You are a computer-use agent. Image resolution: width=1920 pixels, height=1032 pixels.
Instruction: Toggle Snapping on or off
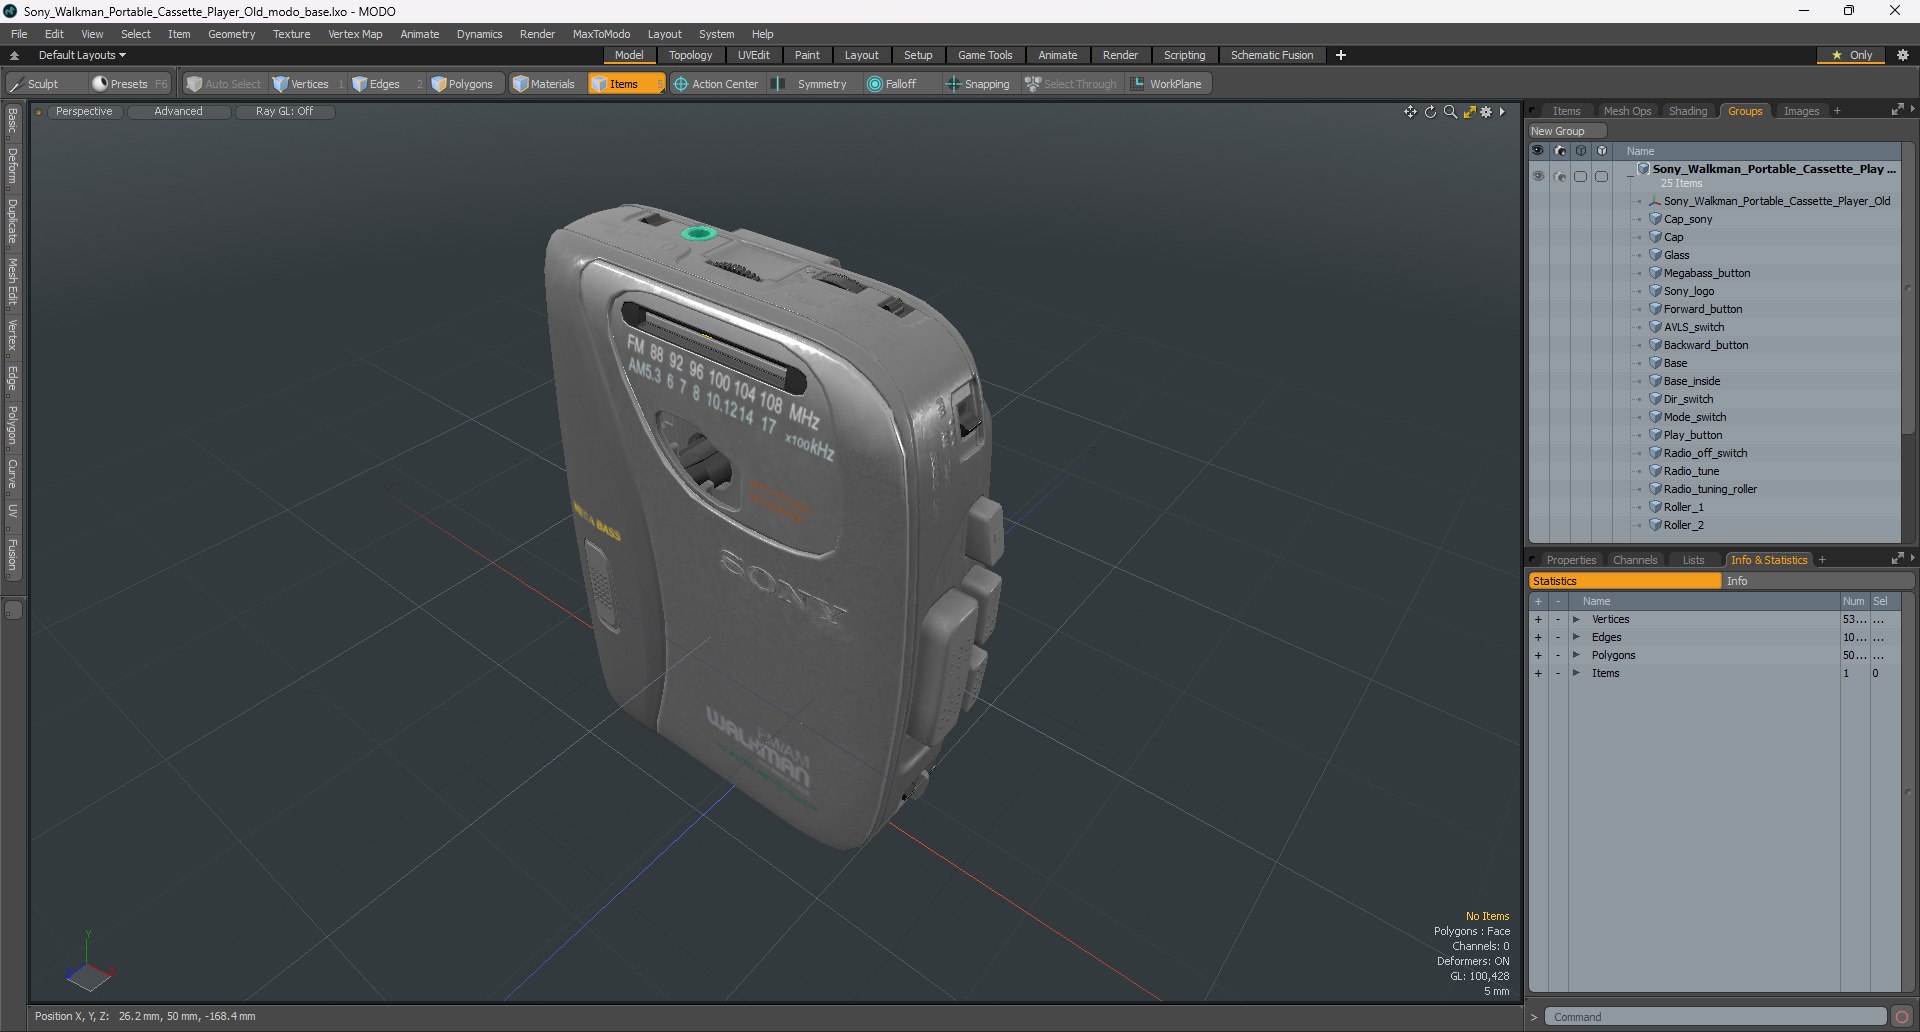[978, 84]
